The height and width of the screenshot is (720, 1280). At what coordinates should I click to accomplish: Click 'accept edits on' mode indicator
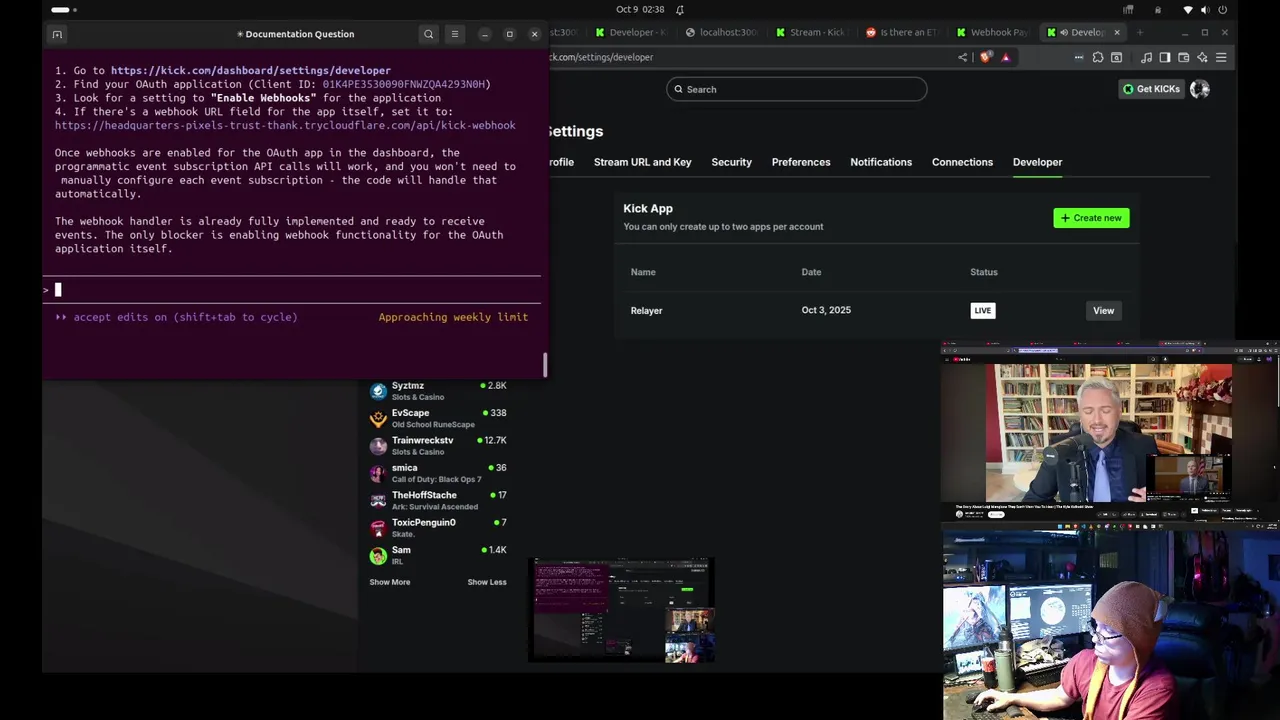coord(177,317)
